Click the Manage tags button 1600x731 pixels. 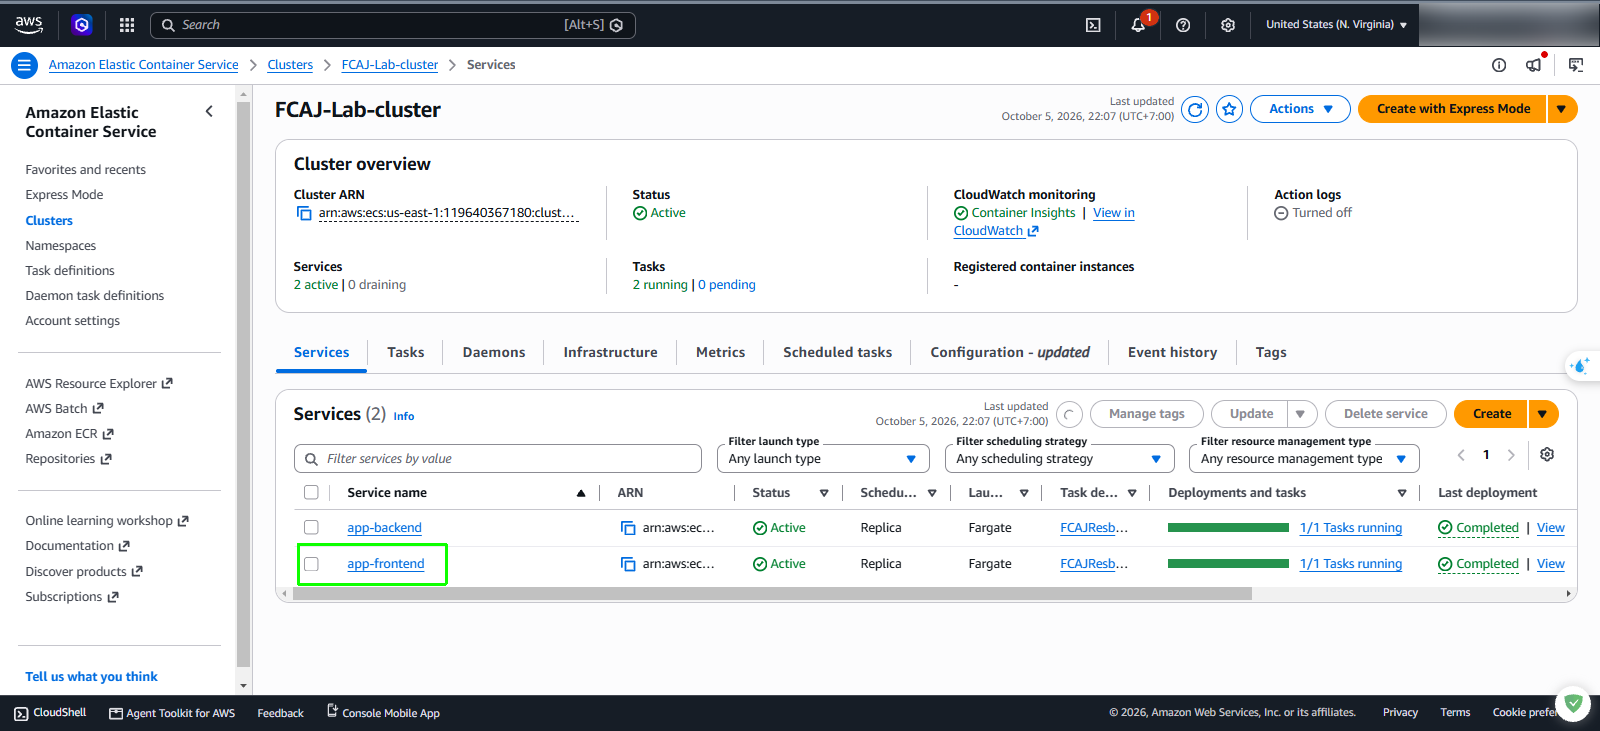[x=1146, y=414]
